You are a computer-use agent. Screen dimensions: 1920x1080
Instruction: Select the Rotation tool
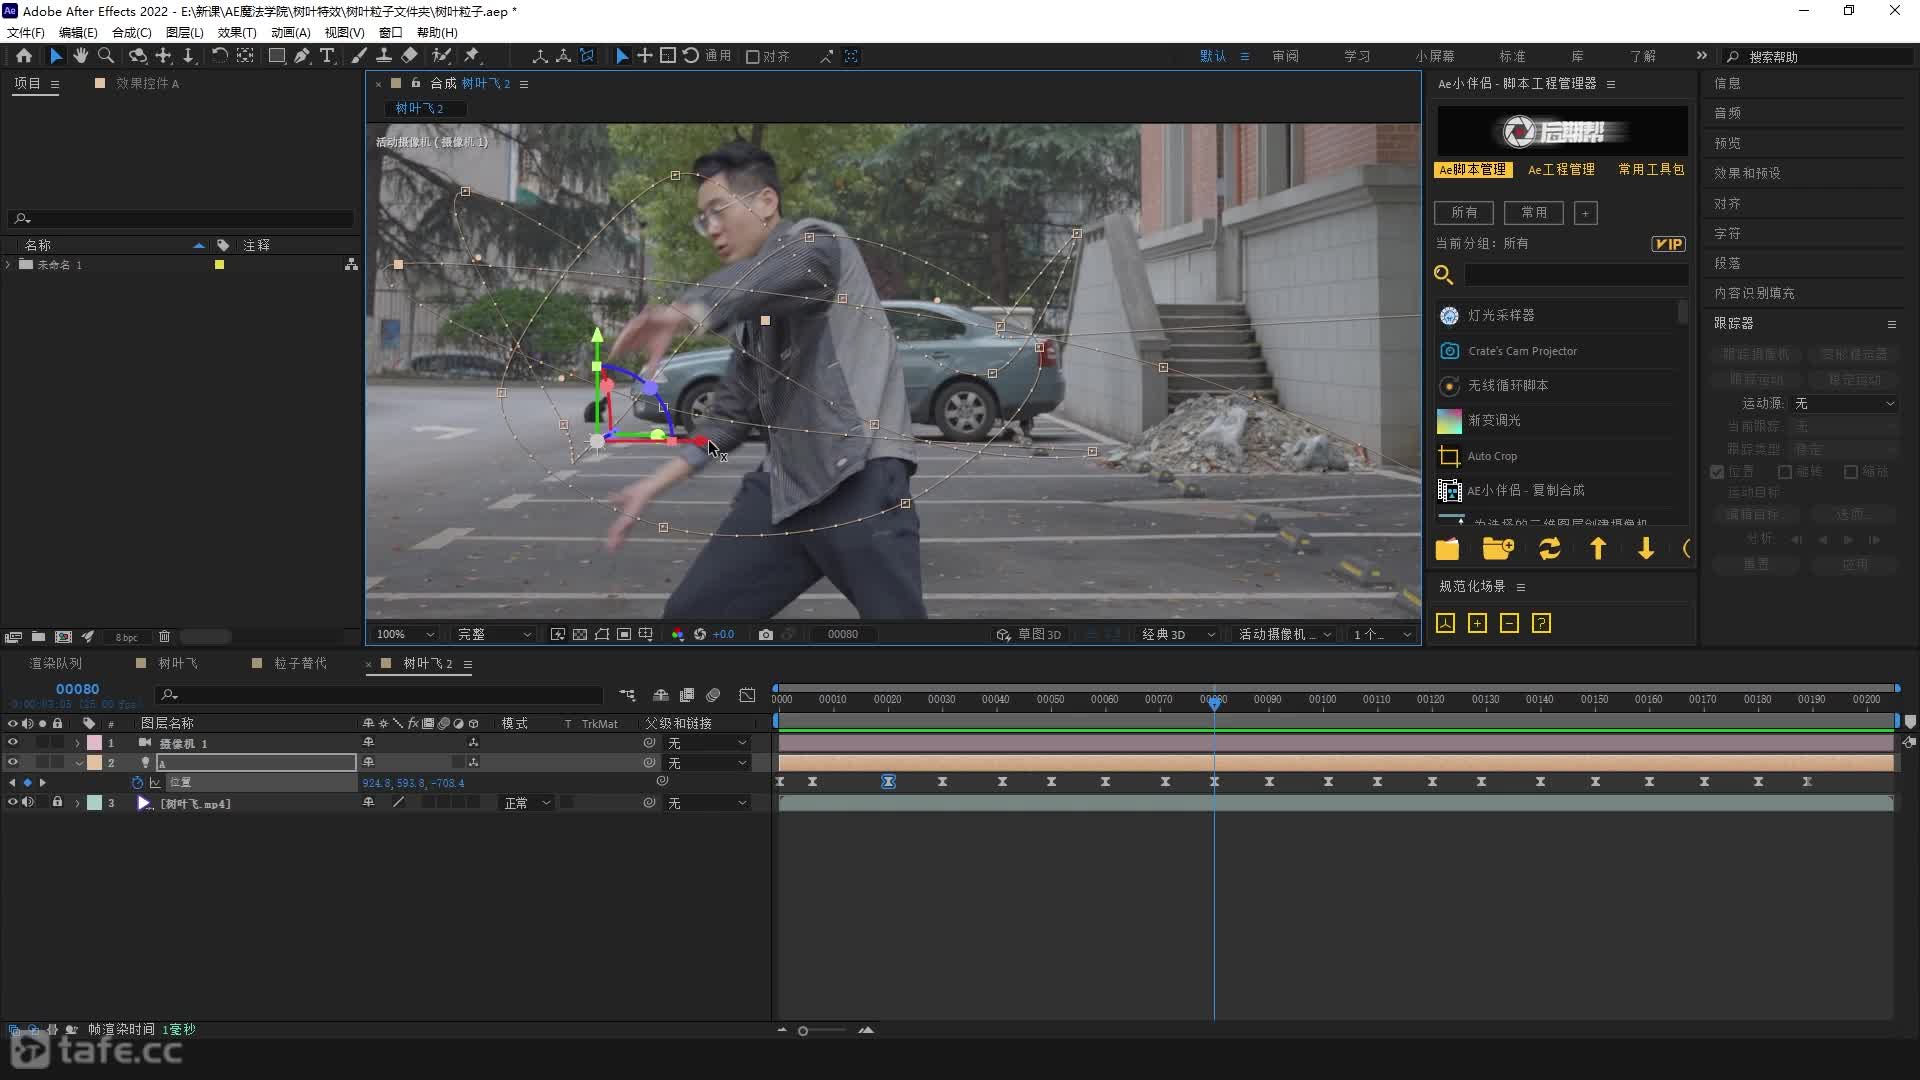(x=220, y=56)
